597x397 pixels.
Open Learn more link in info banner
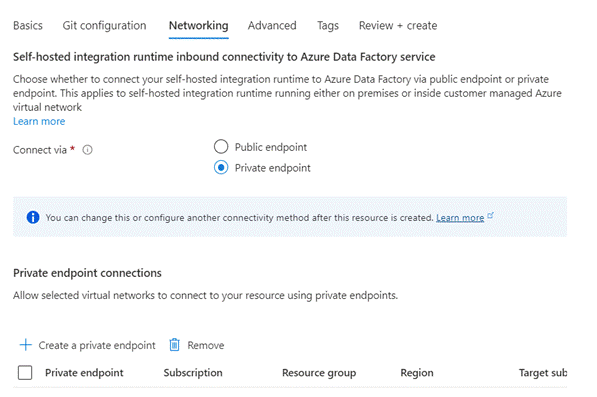coord(460,218)
